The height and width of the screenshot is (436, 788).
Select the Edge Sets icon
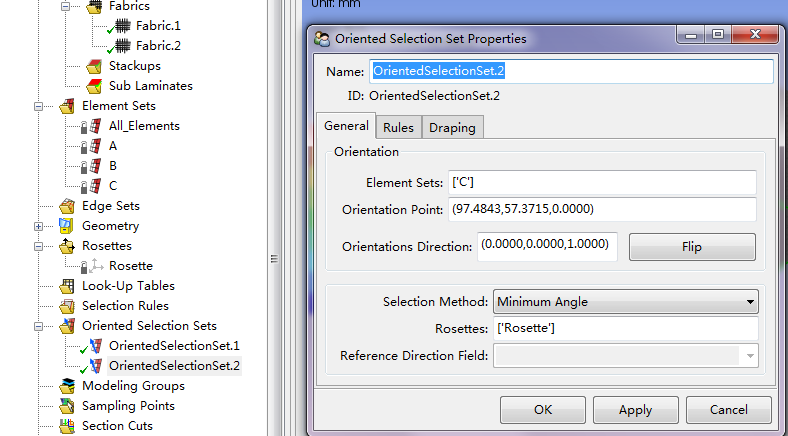click(x=67, y=206)
